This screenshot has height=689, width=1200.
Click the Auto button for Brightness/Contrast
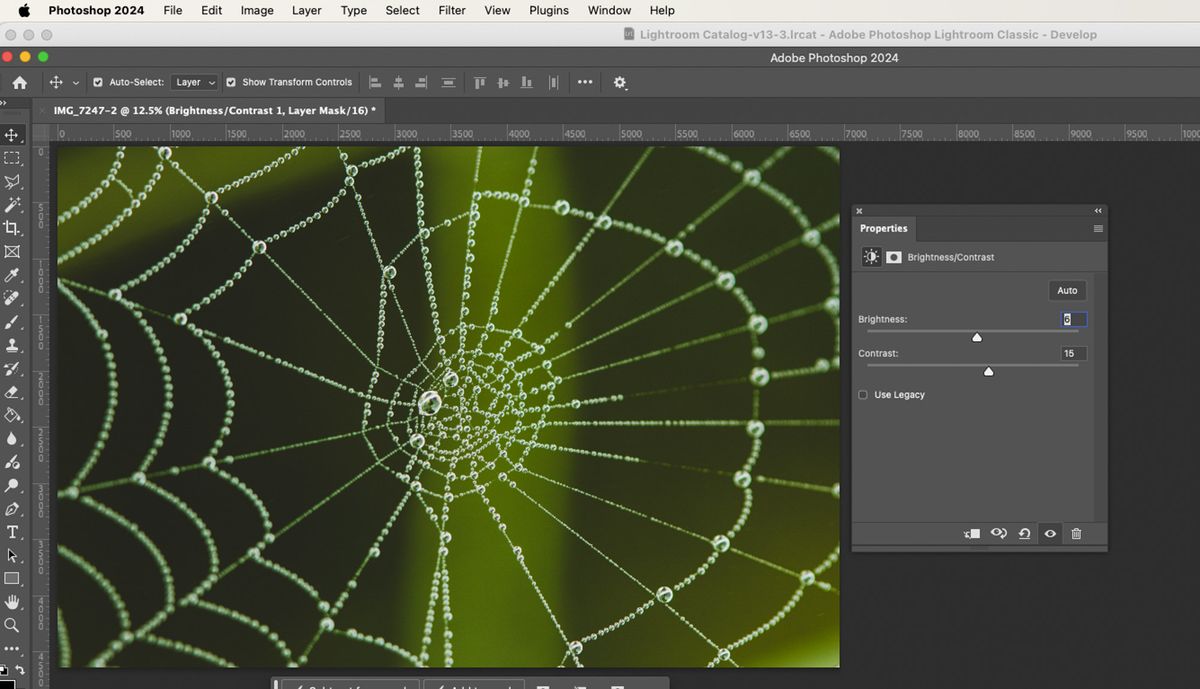(1066, 290)
